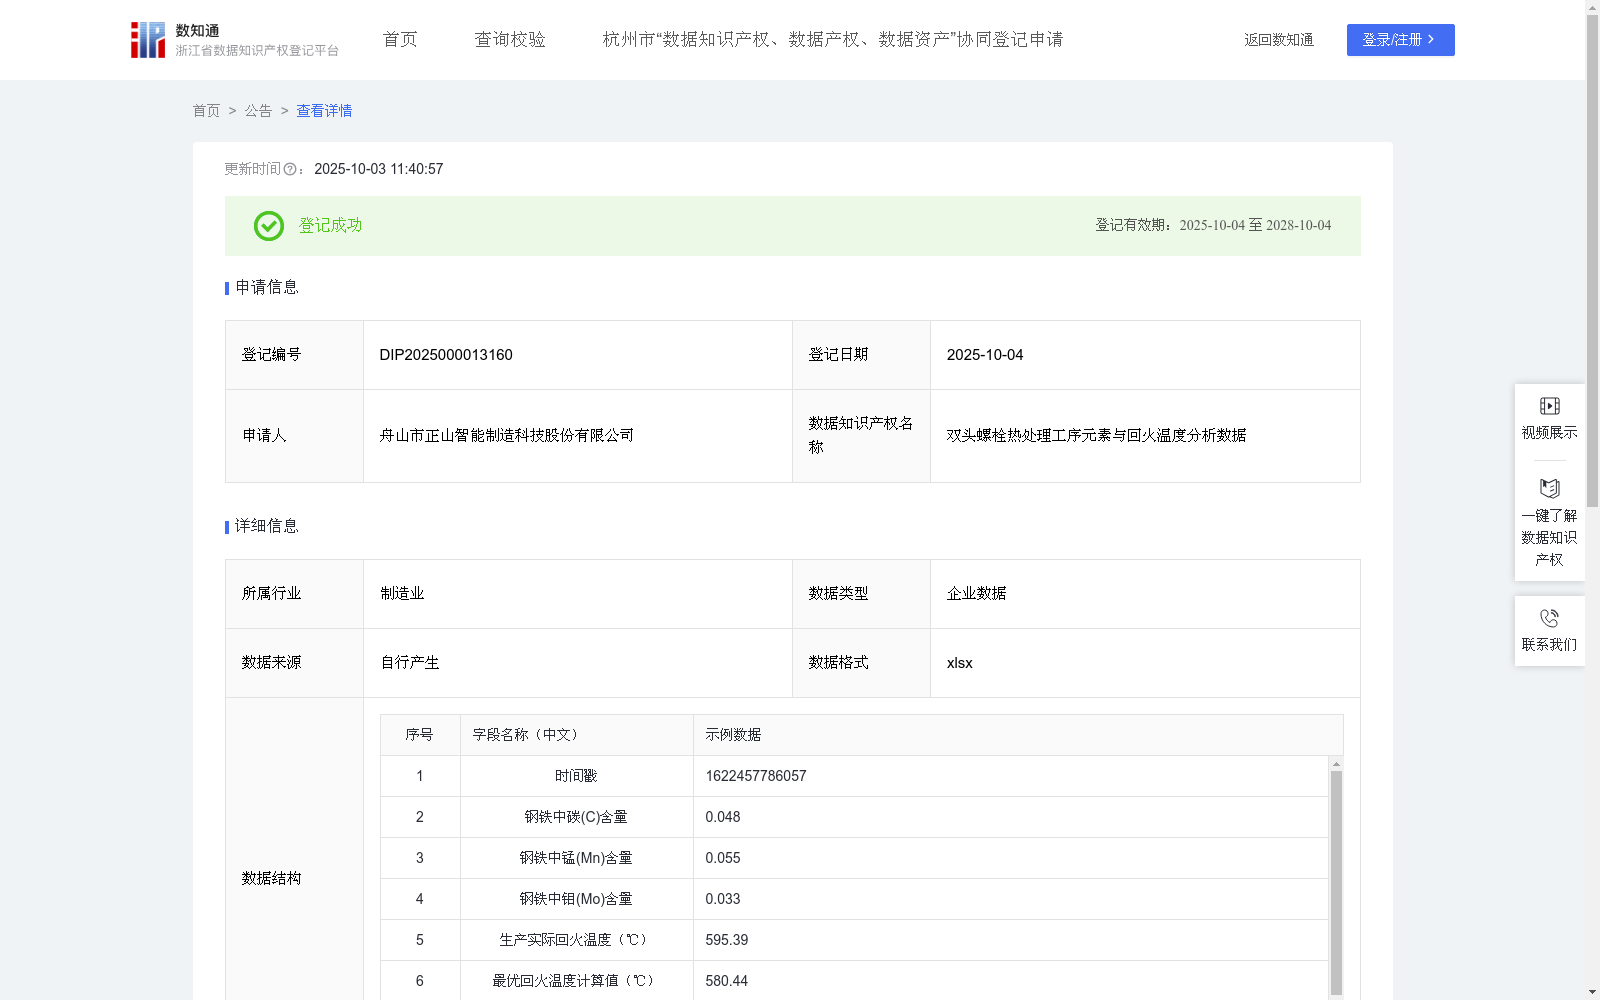Click the 自行产生 data source value

click(410, 663)
